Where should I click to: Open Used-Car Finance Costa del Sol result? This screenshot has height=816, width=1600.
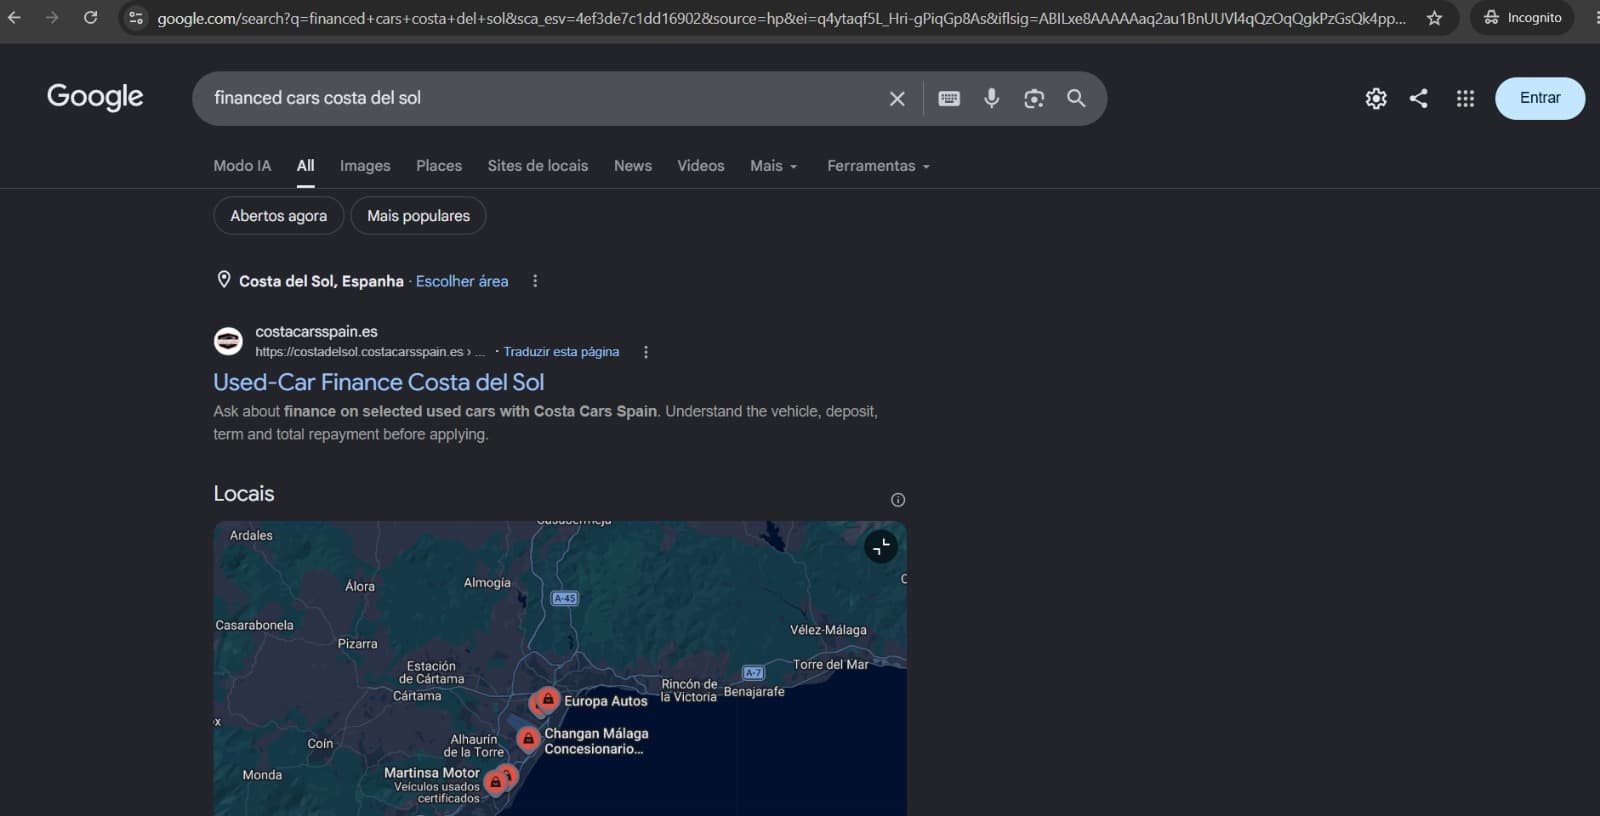coord(379,382)
